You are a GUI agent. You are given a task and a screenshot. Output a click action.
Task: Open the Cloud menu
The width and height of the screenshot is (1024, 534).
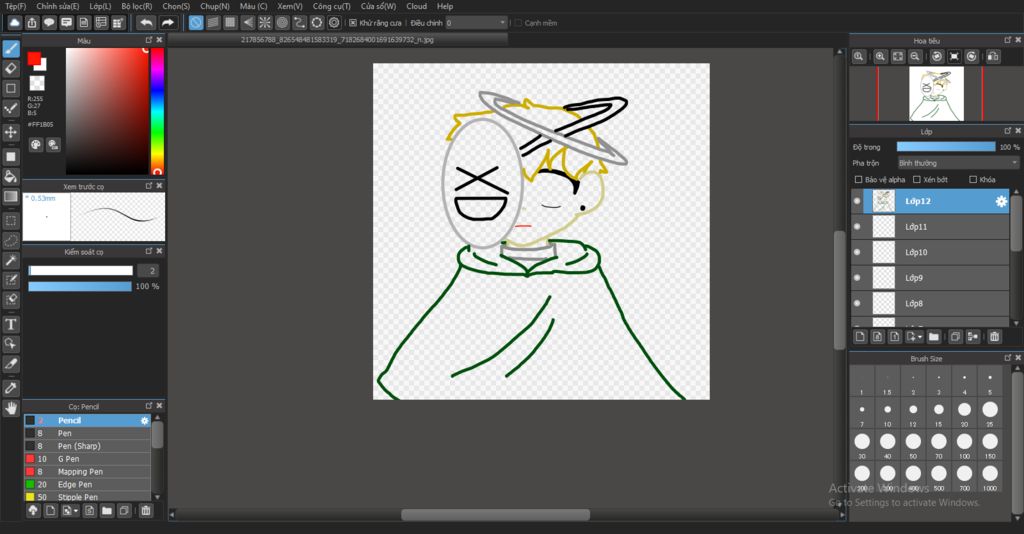tap(417, 6)
